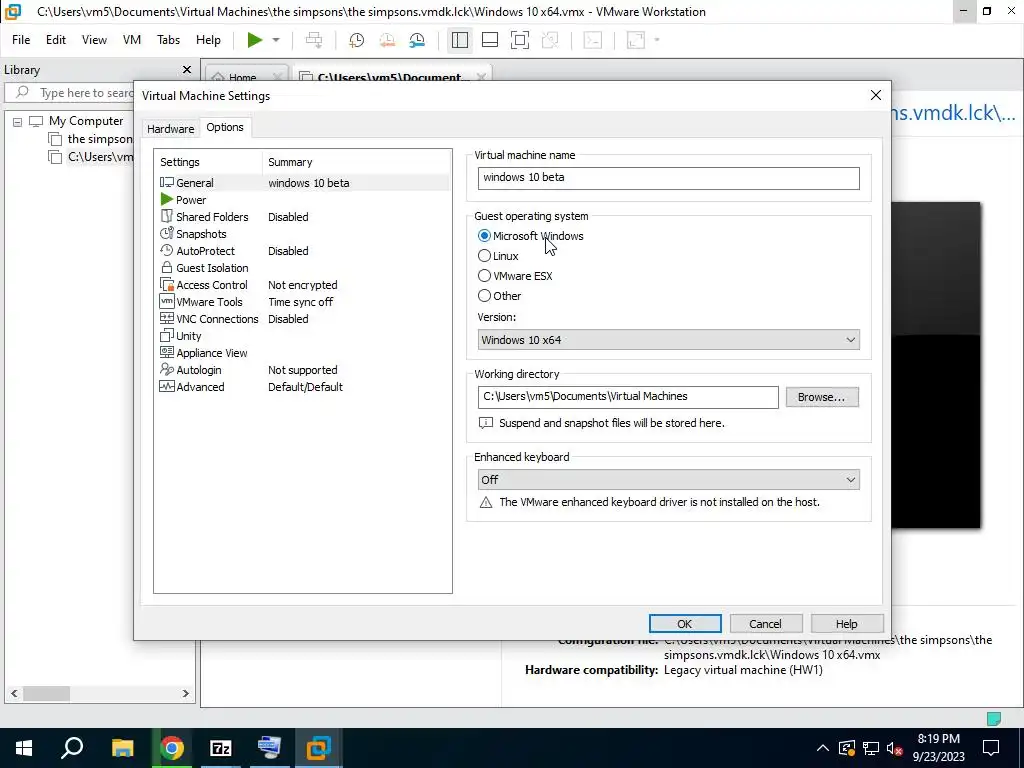
Task: Select the Power settings row
Action: [302, 200]
